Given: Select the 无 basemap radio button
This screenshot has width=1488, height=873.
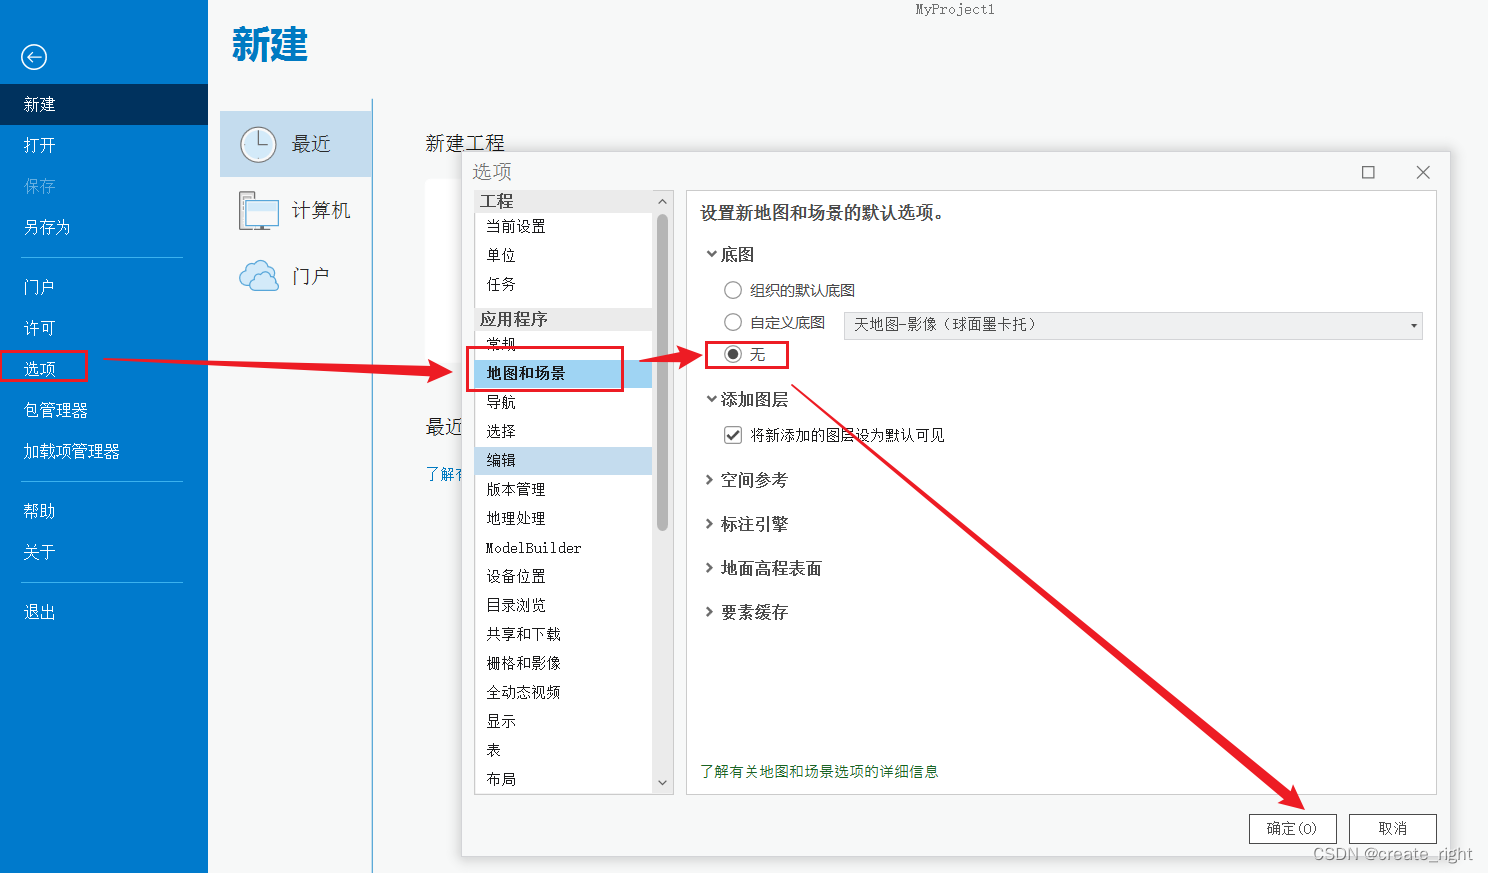Looking at the screenshot, I should 733,354.
